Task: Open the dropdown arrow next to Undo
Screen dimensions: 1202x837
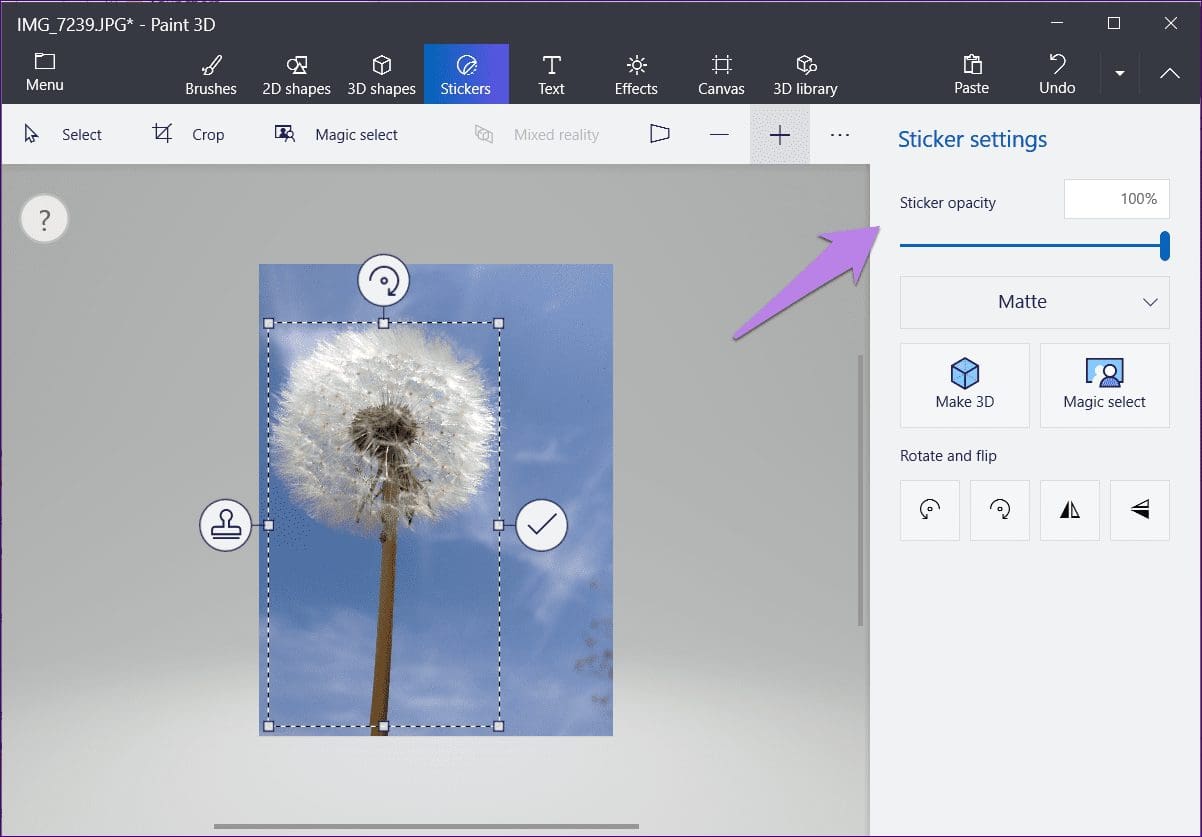Action: [x=1120, y=74]
